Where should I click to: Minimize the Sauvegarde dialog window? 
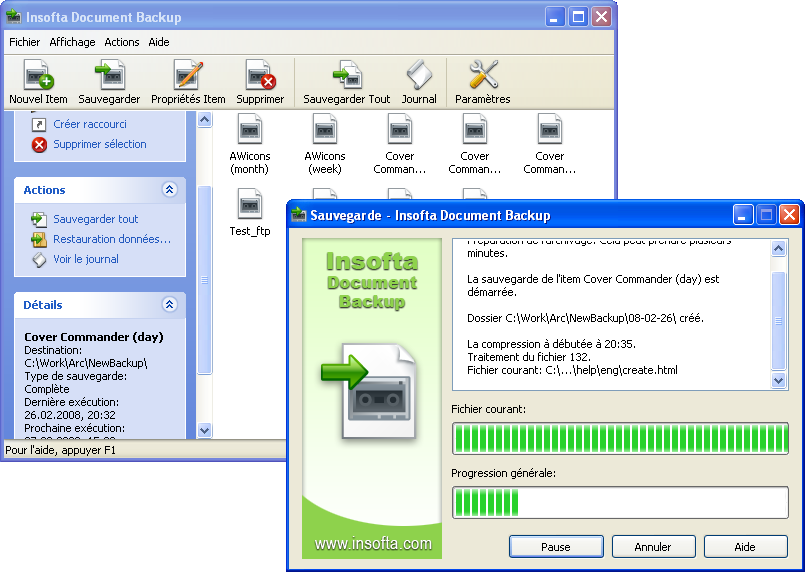[742, 215]
